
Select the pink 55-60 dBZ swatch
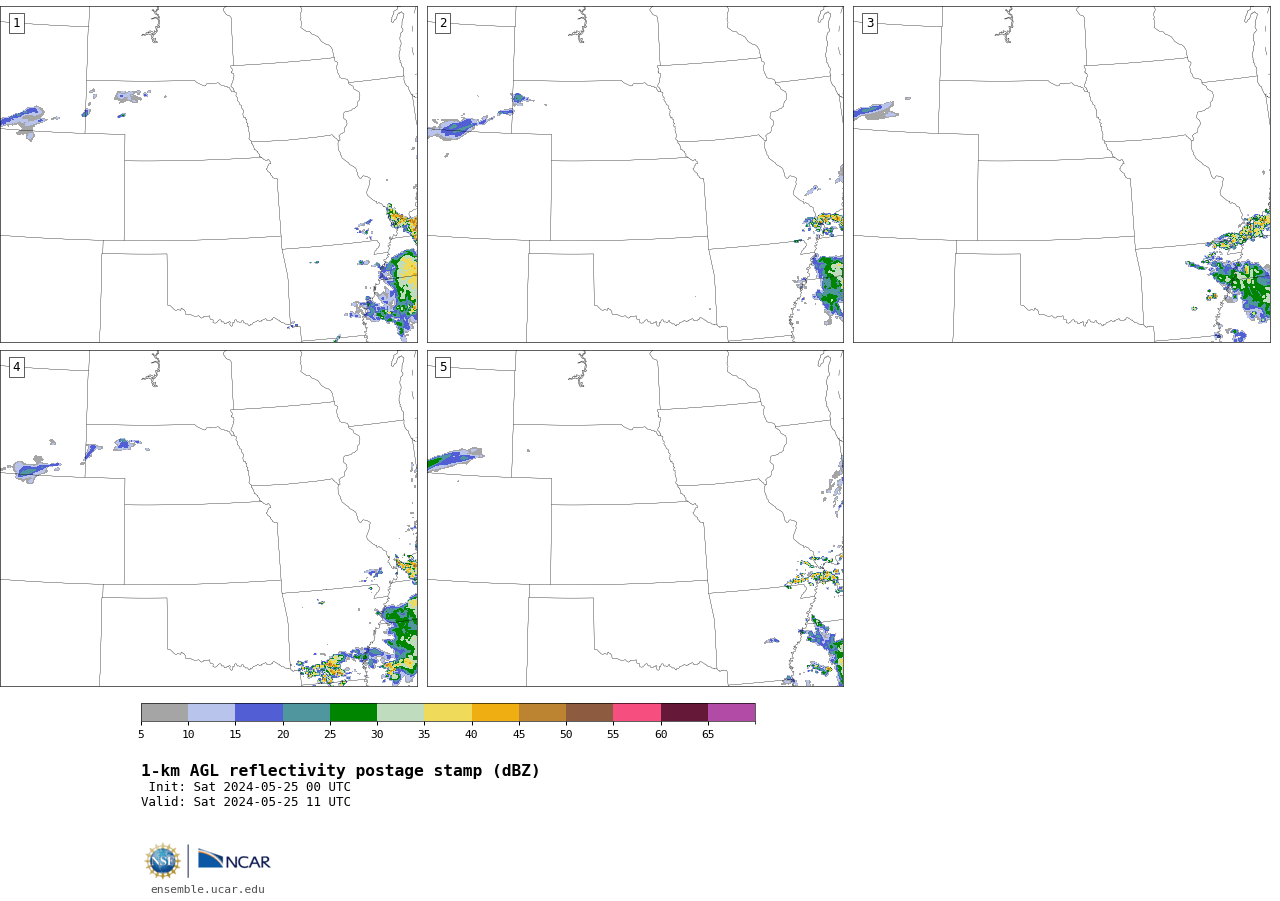[637, 713]
